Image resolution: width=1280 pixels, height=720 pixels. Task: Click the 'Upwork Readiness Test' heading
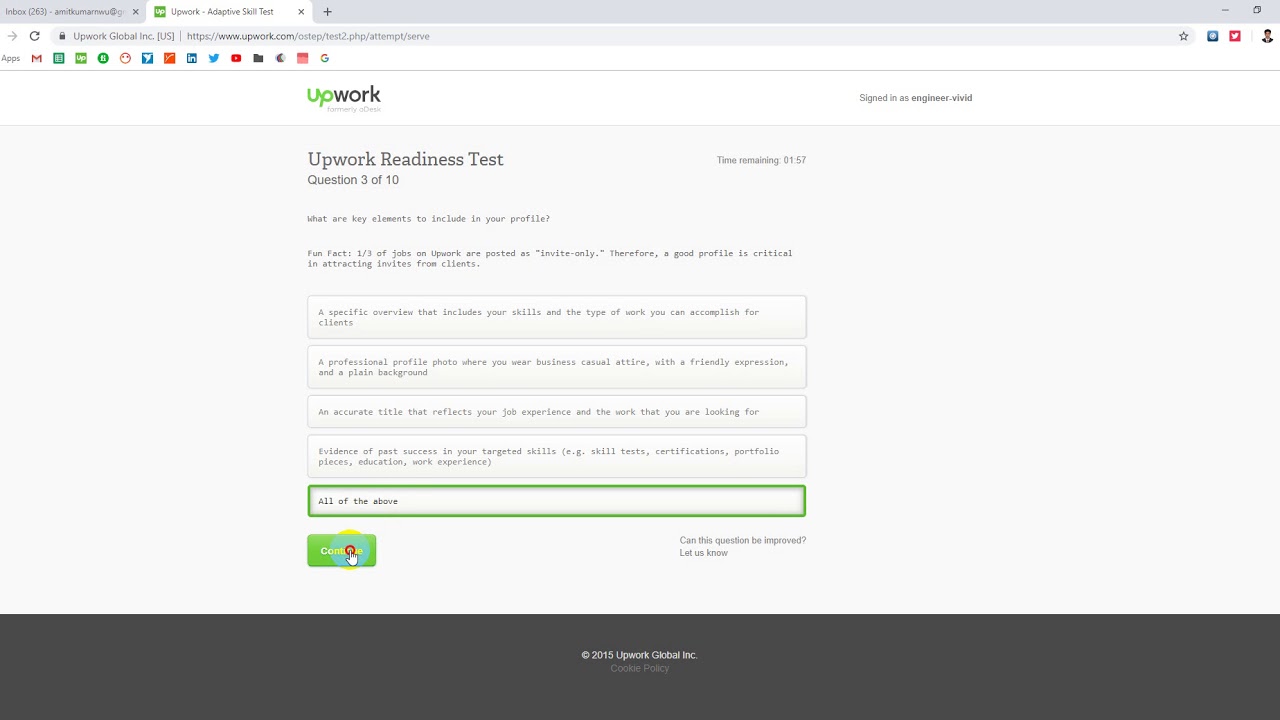[x=405, y=159]
